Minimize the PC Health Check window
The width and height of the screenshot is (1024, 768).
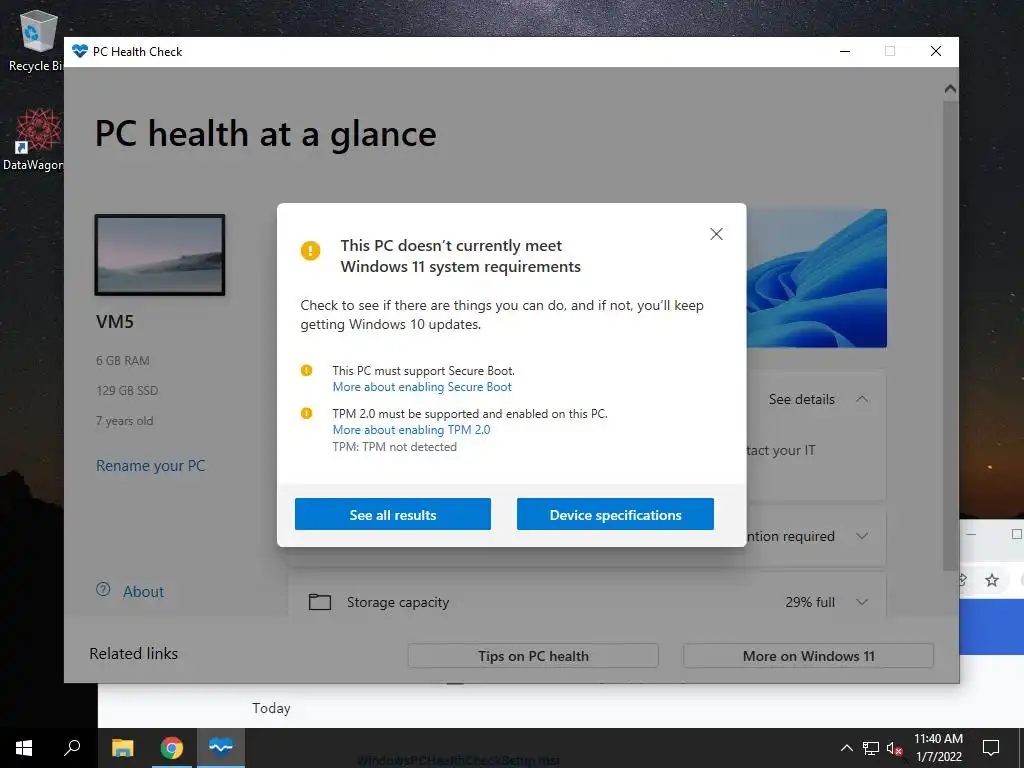click(845, 51)
